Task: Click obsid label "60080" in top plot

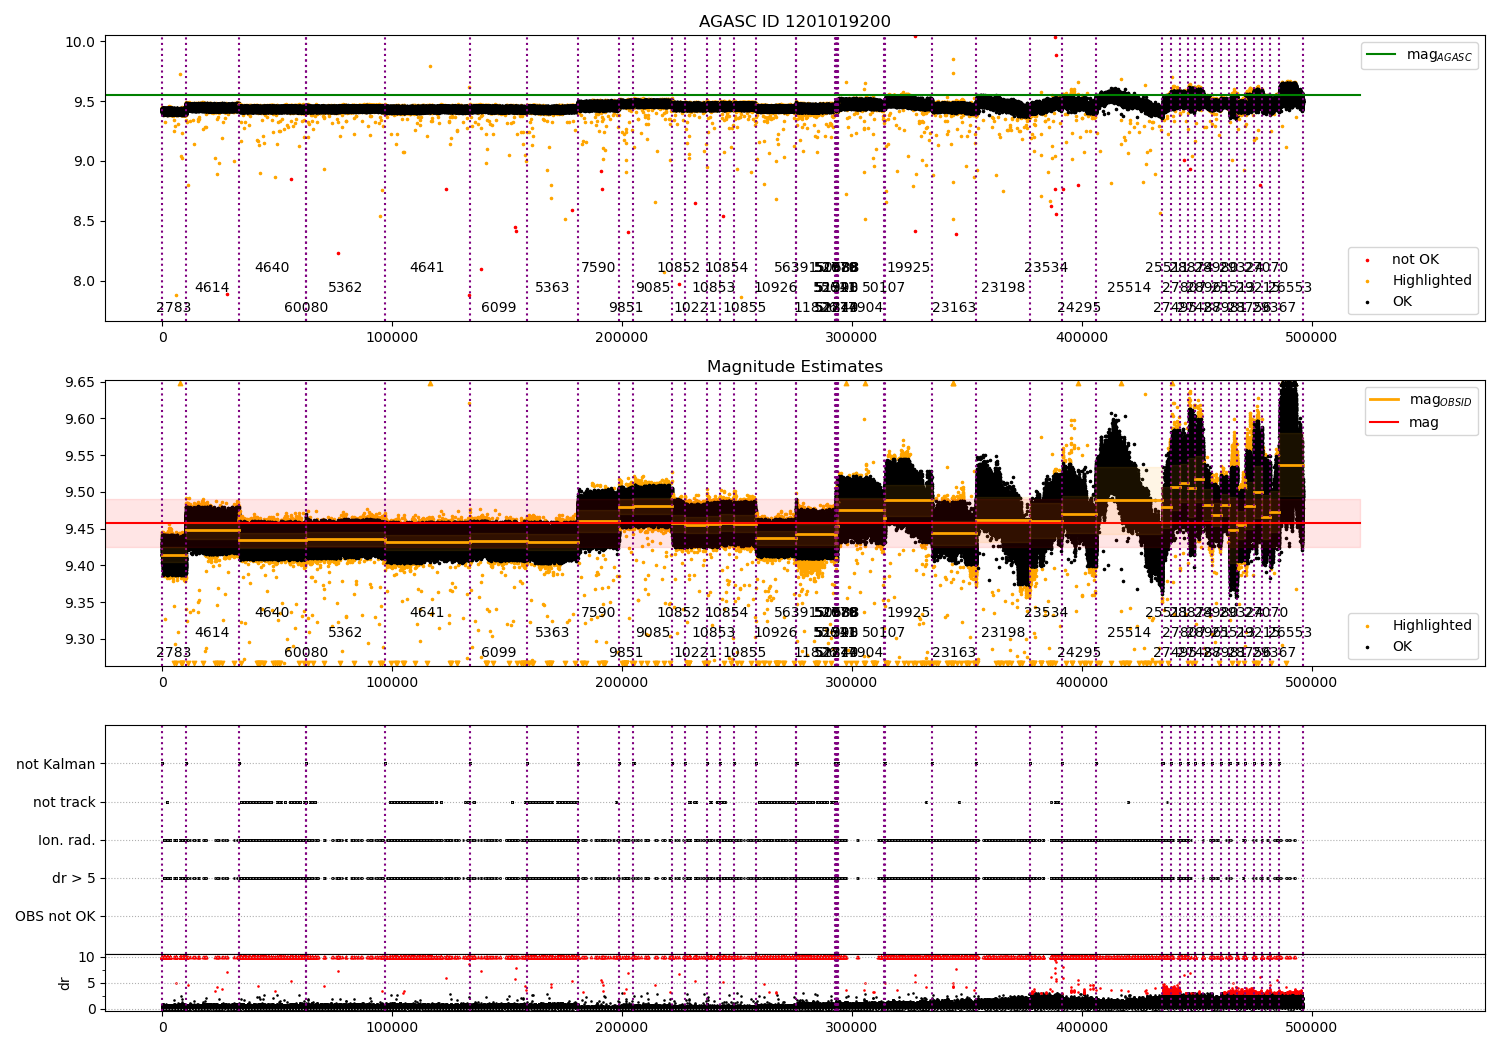Action: tap(306, 308)
